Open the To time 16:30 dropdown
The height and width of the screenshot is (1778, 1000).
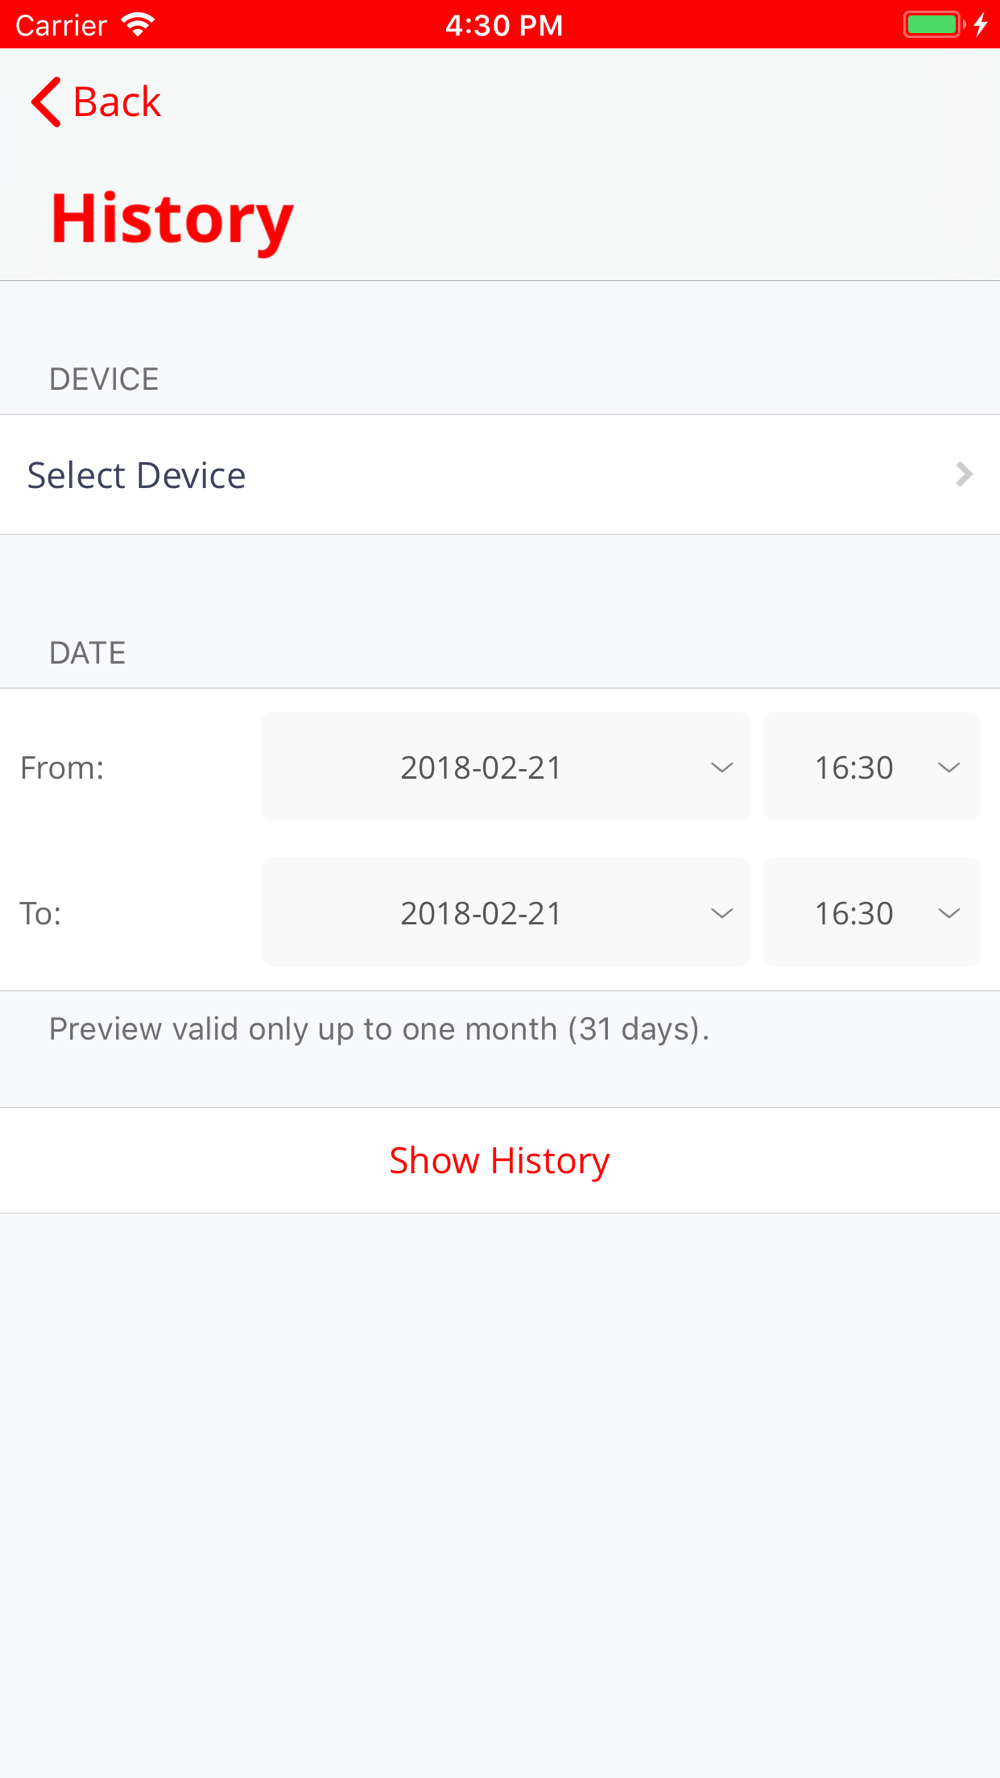click(x=871, y=912)
